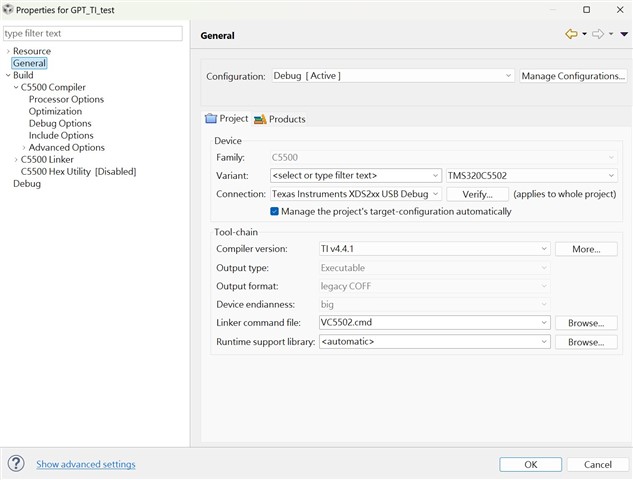Browse for linker command file
This screenshot has height=480, width=633.
(586, 323)
